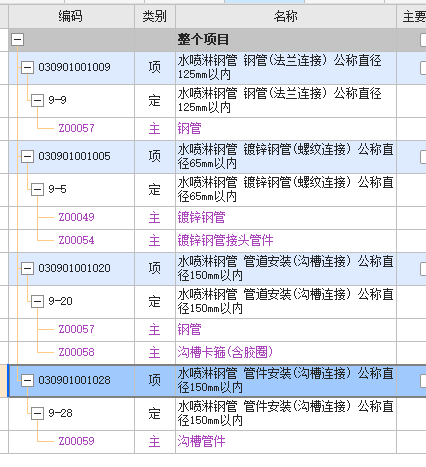Select quota code 9-9

(x=57, y=100)
